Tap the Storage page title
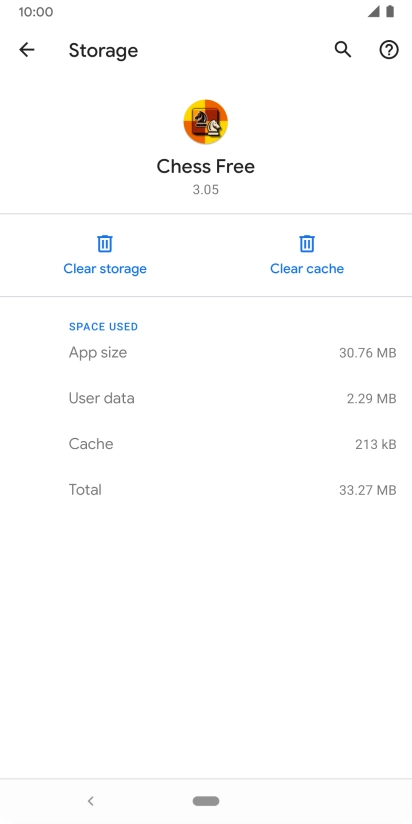Viewport: 412px width, 824px height. point(104,50)
